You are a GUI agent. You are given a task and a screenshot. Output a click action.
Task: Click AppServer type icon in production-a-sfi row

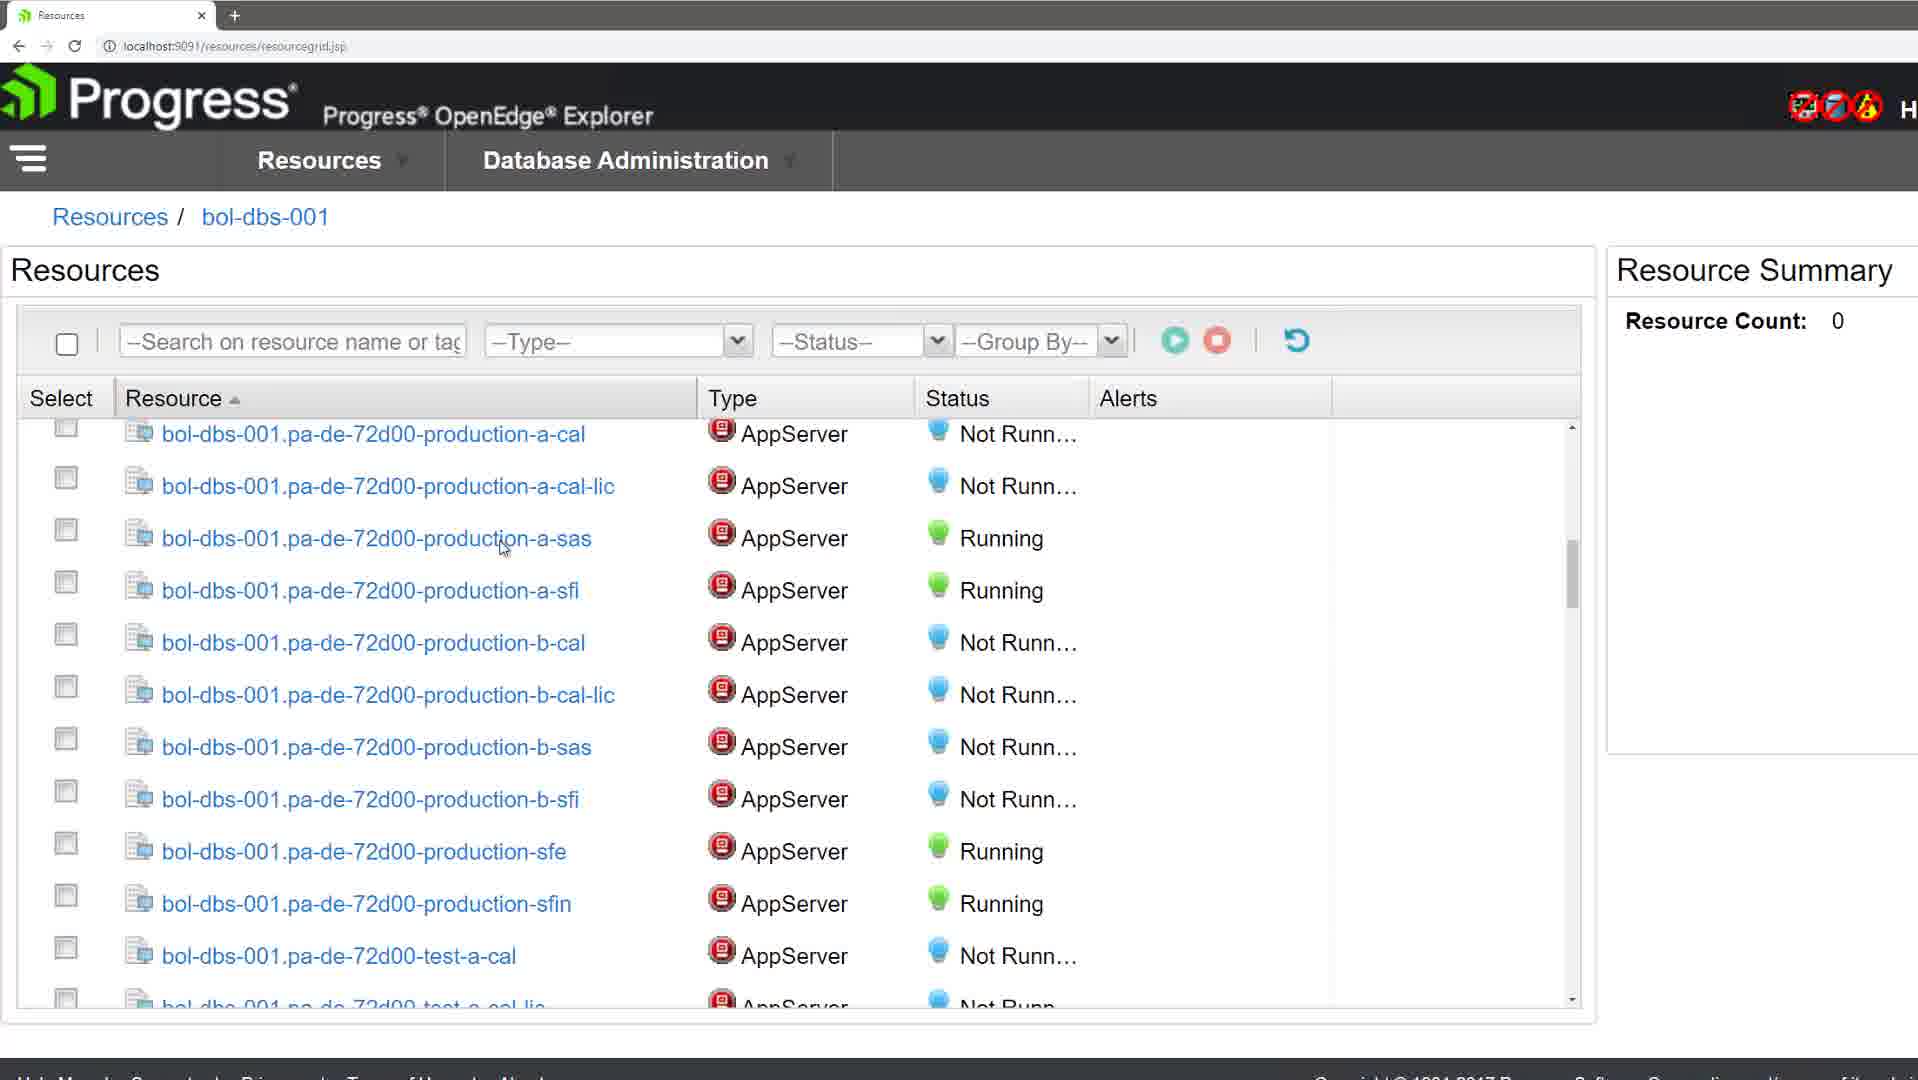click(x=721, y=586)
